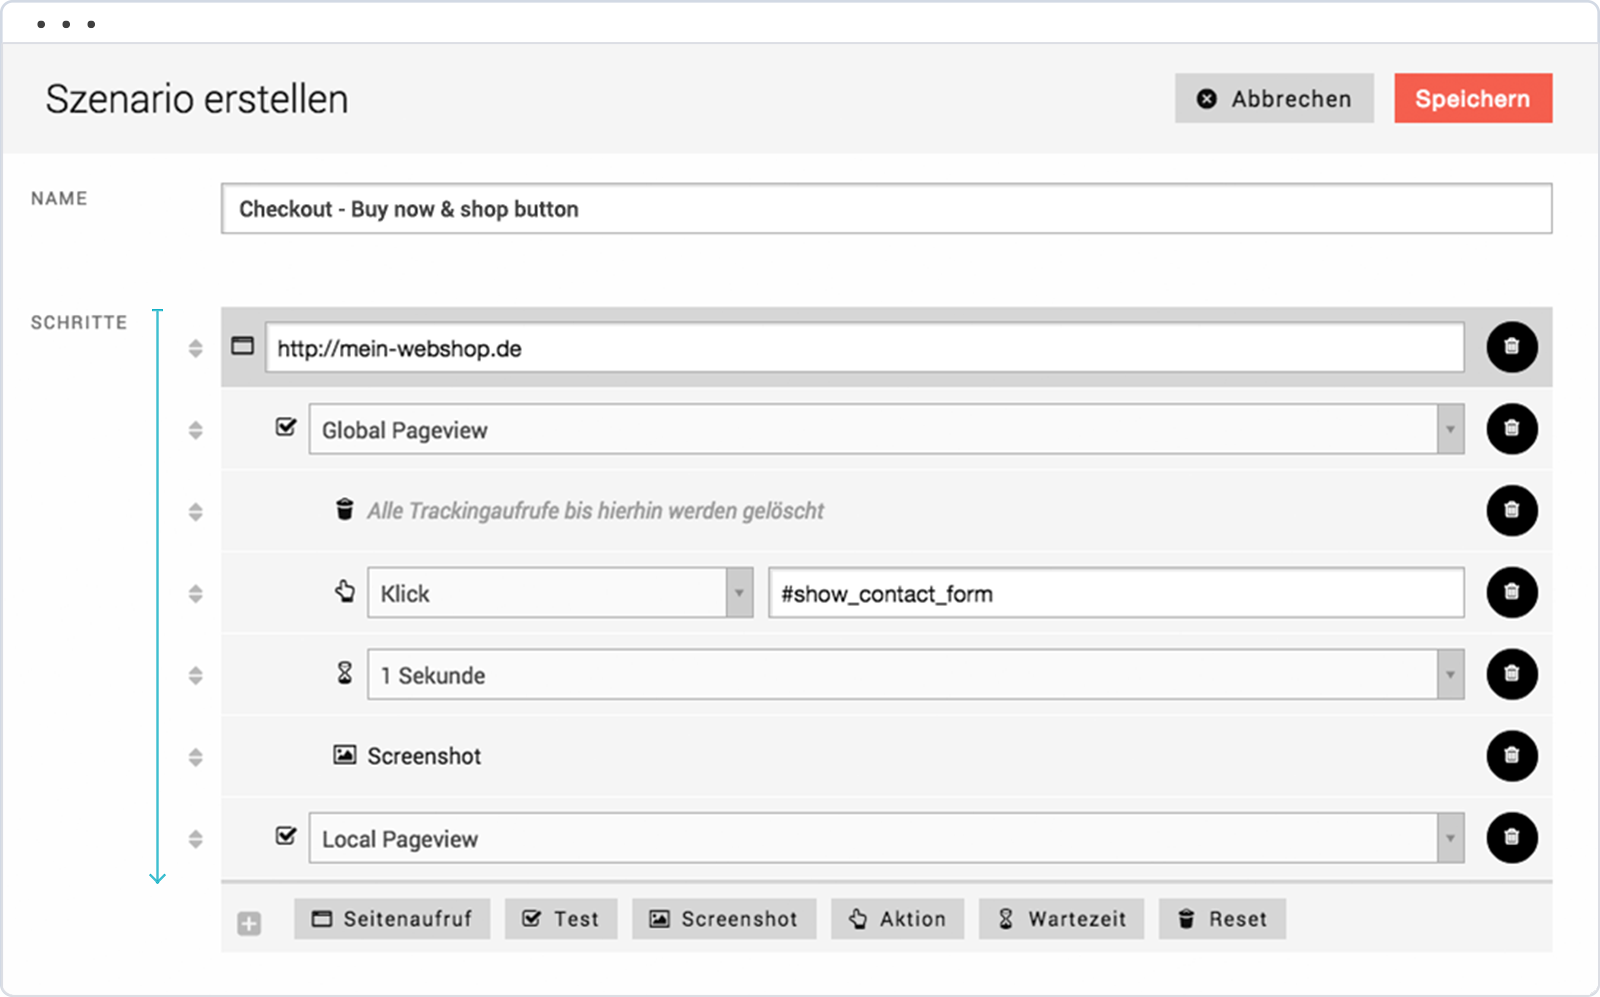Click the 'Szenario erstellen' heading
Viewport: 1600px width, 997px height.
coord(197,99)
